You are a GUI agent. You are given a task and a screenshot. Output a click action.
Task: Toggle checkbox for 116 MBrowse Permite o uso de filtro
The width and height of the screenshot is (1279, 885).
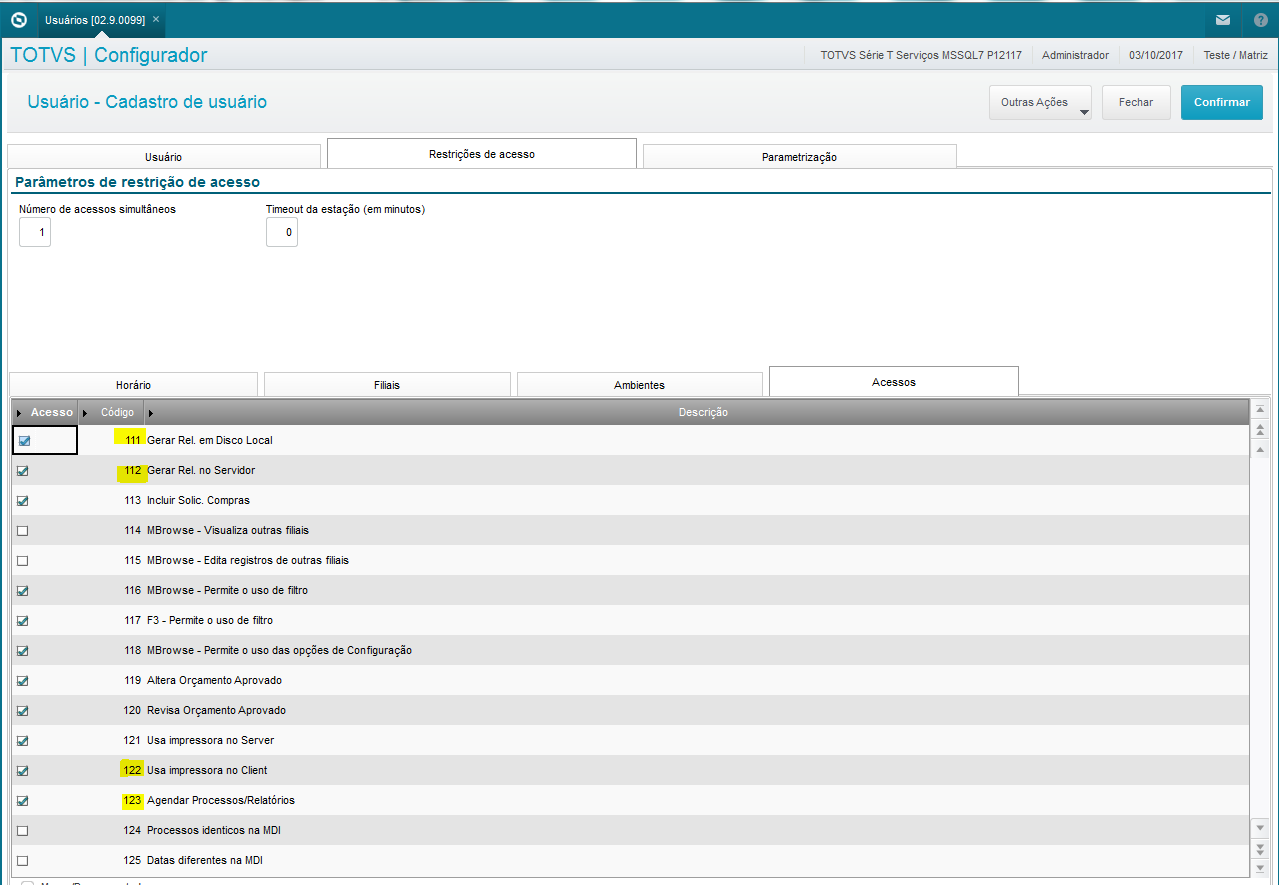point(23,590)
